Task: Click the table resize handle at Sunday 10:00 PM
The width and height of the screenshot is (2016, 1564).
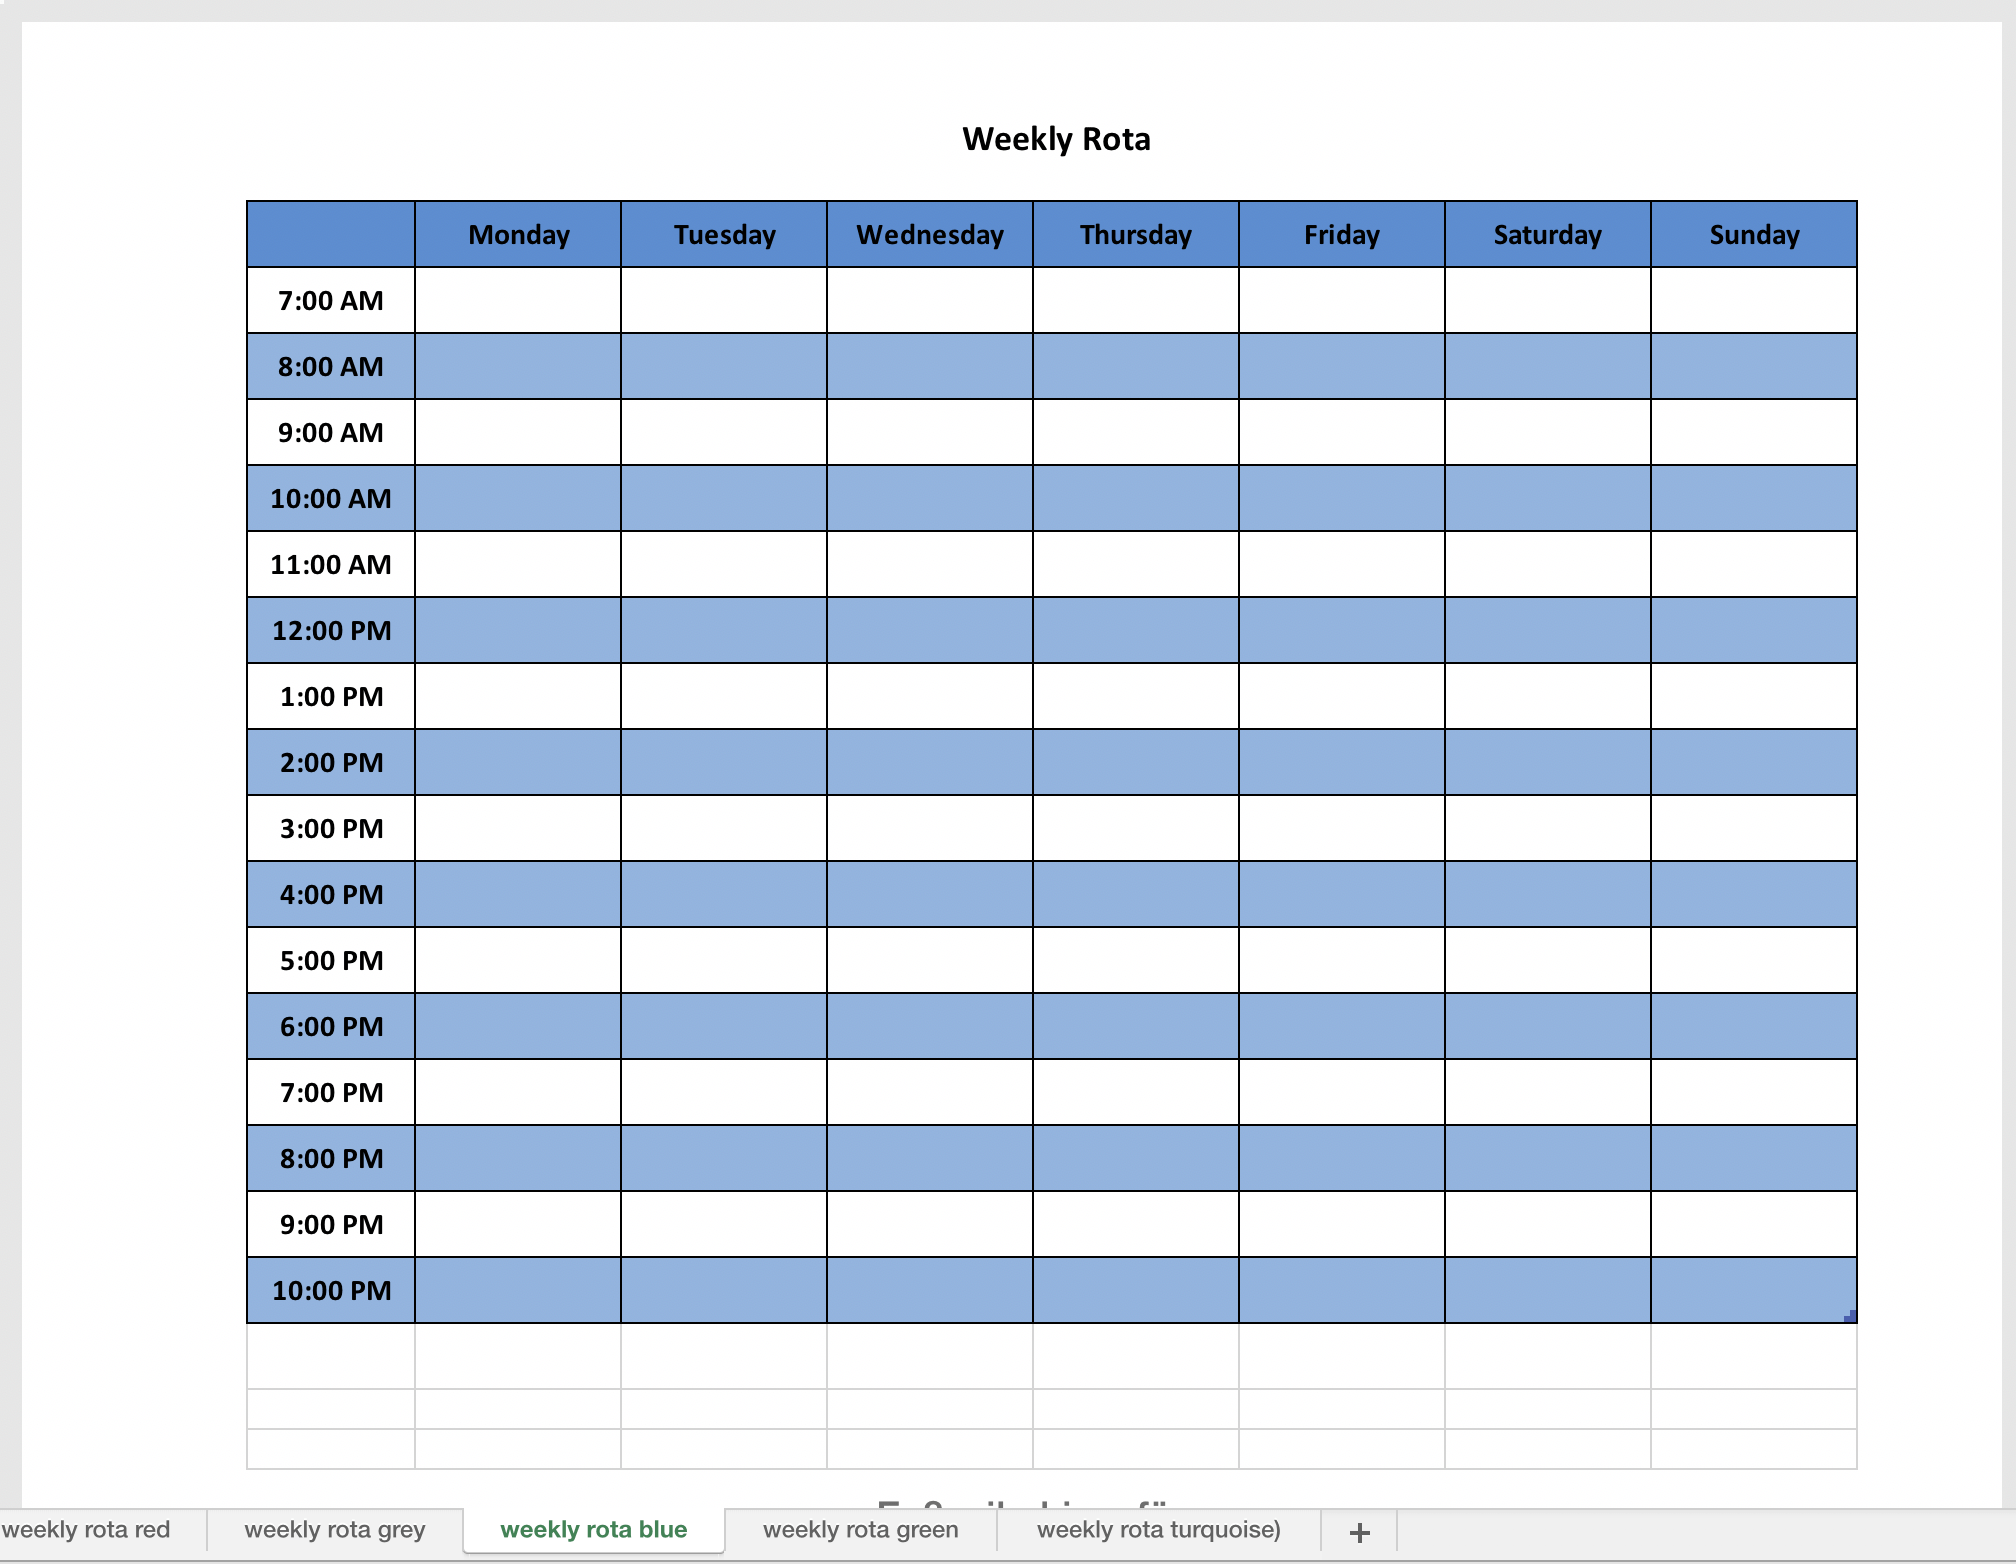Action: point(1851,1317)
